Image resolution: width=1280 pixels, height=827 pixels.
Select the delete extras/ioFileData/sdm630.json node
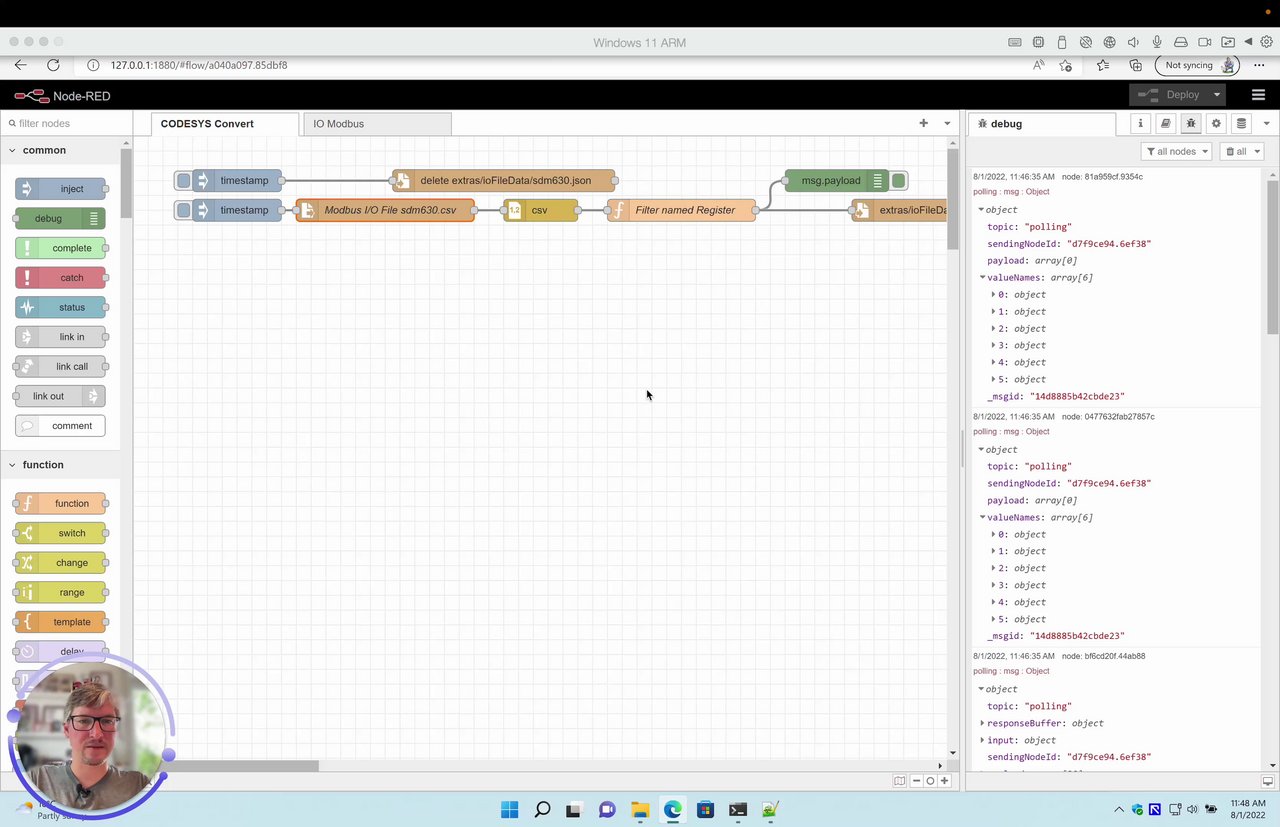click(x=504, y=181)
